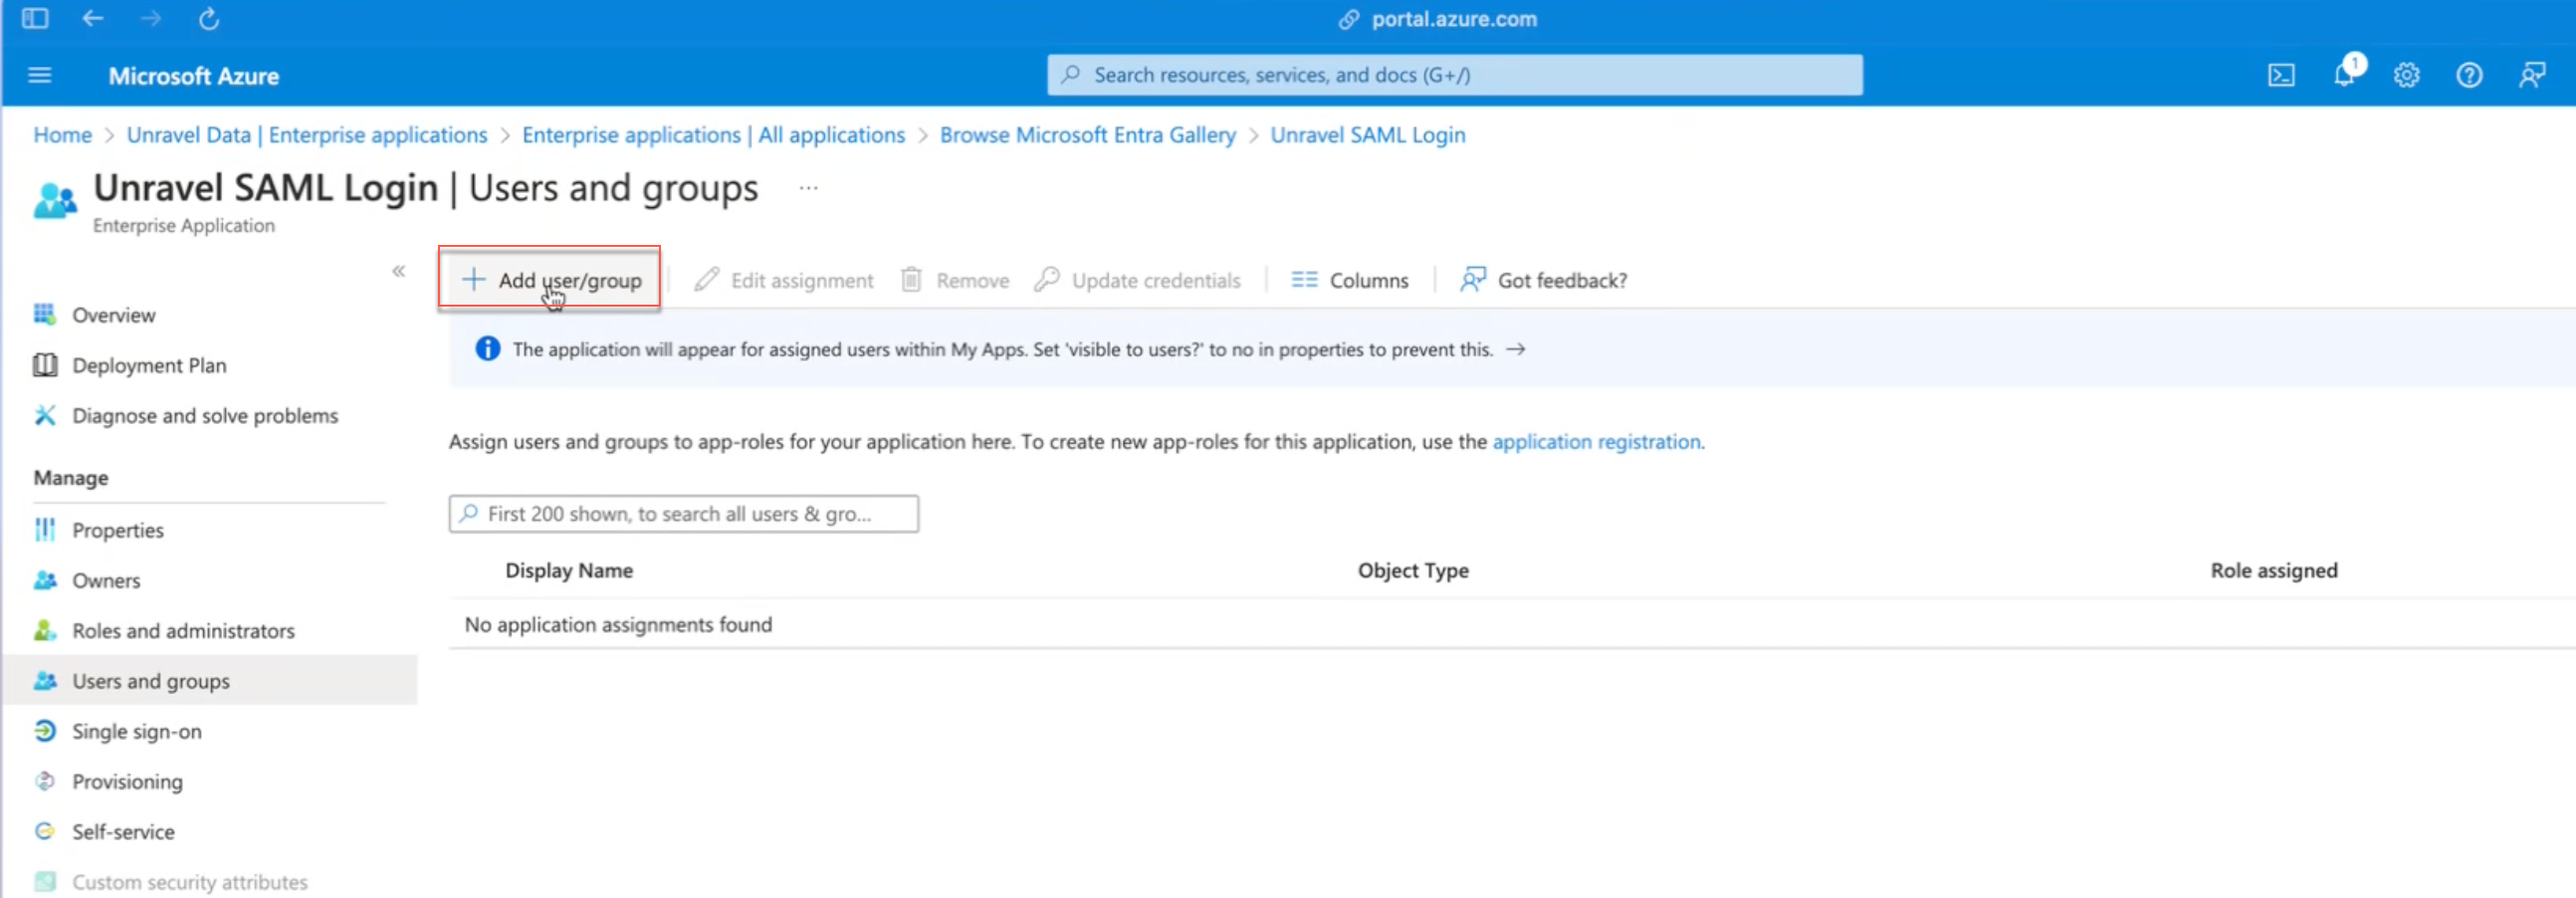Viewport: 2576px width, 898px height.
Task: Select Properties in the Manage section
Action: [x=118, y=530]
